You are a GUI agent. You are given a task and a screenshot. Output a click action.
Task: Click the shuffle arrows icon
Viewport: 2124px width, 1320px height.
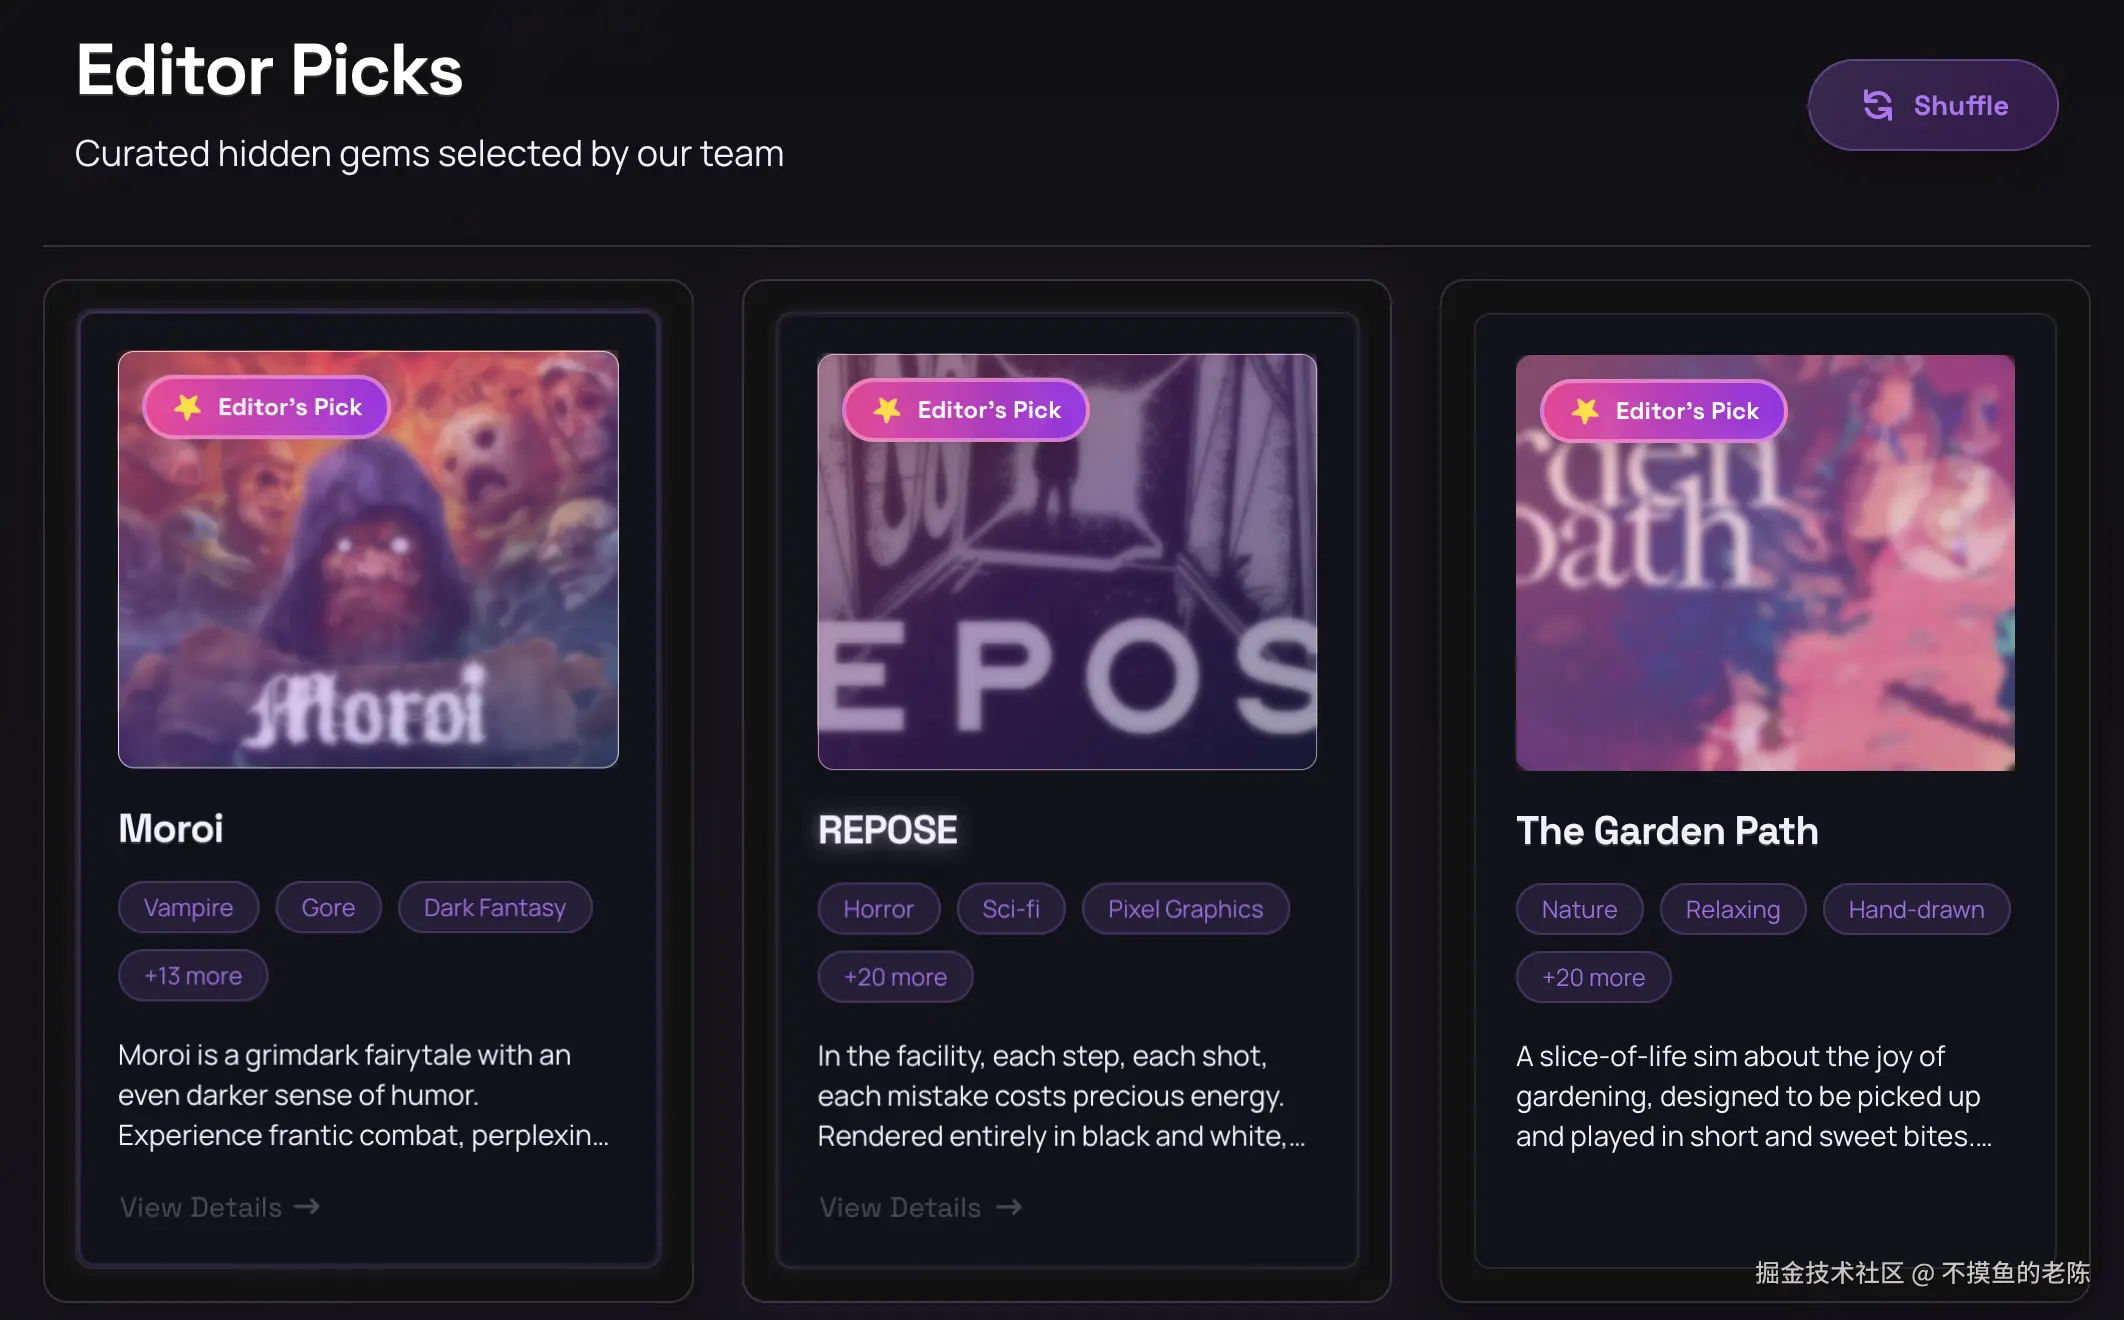point(1878,105)
